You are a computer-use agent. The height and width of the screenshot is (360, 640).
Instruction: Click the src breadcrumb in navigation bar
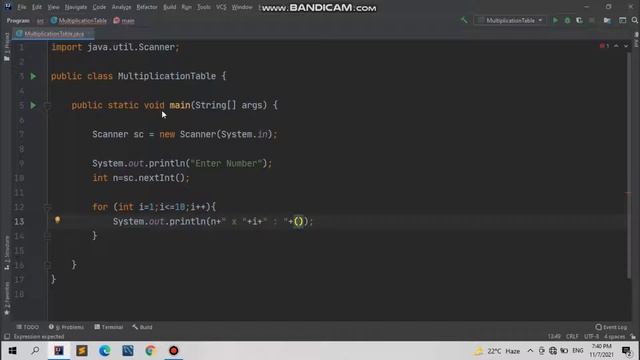[40, 20]
